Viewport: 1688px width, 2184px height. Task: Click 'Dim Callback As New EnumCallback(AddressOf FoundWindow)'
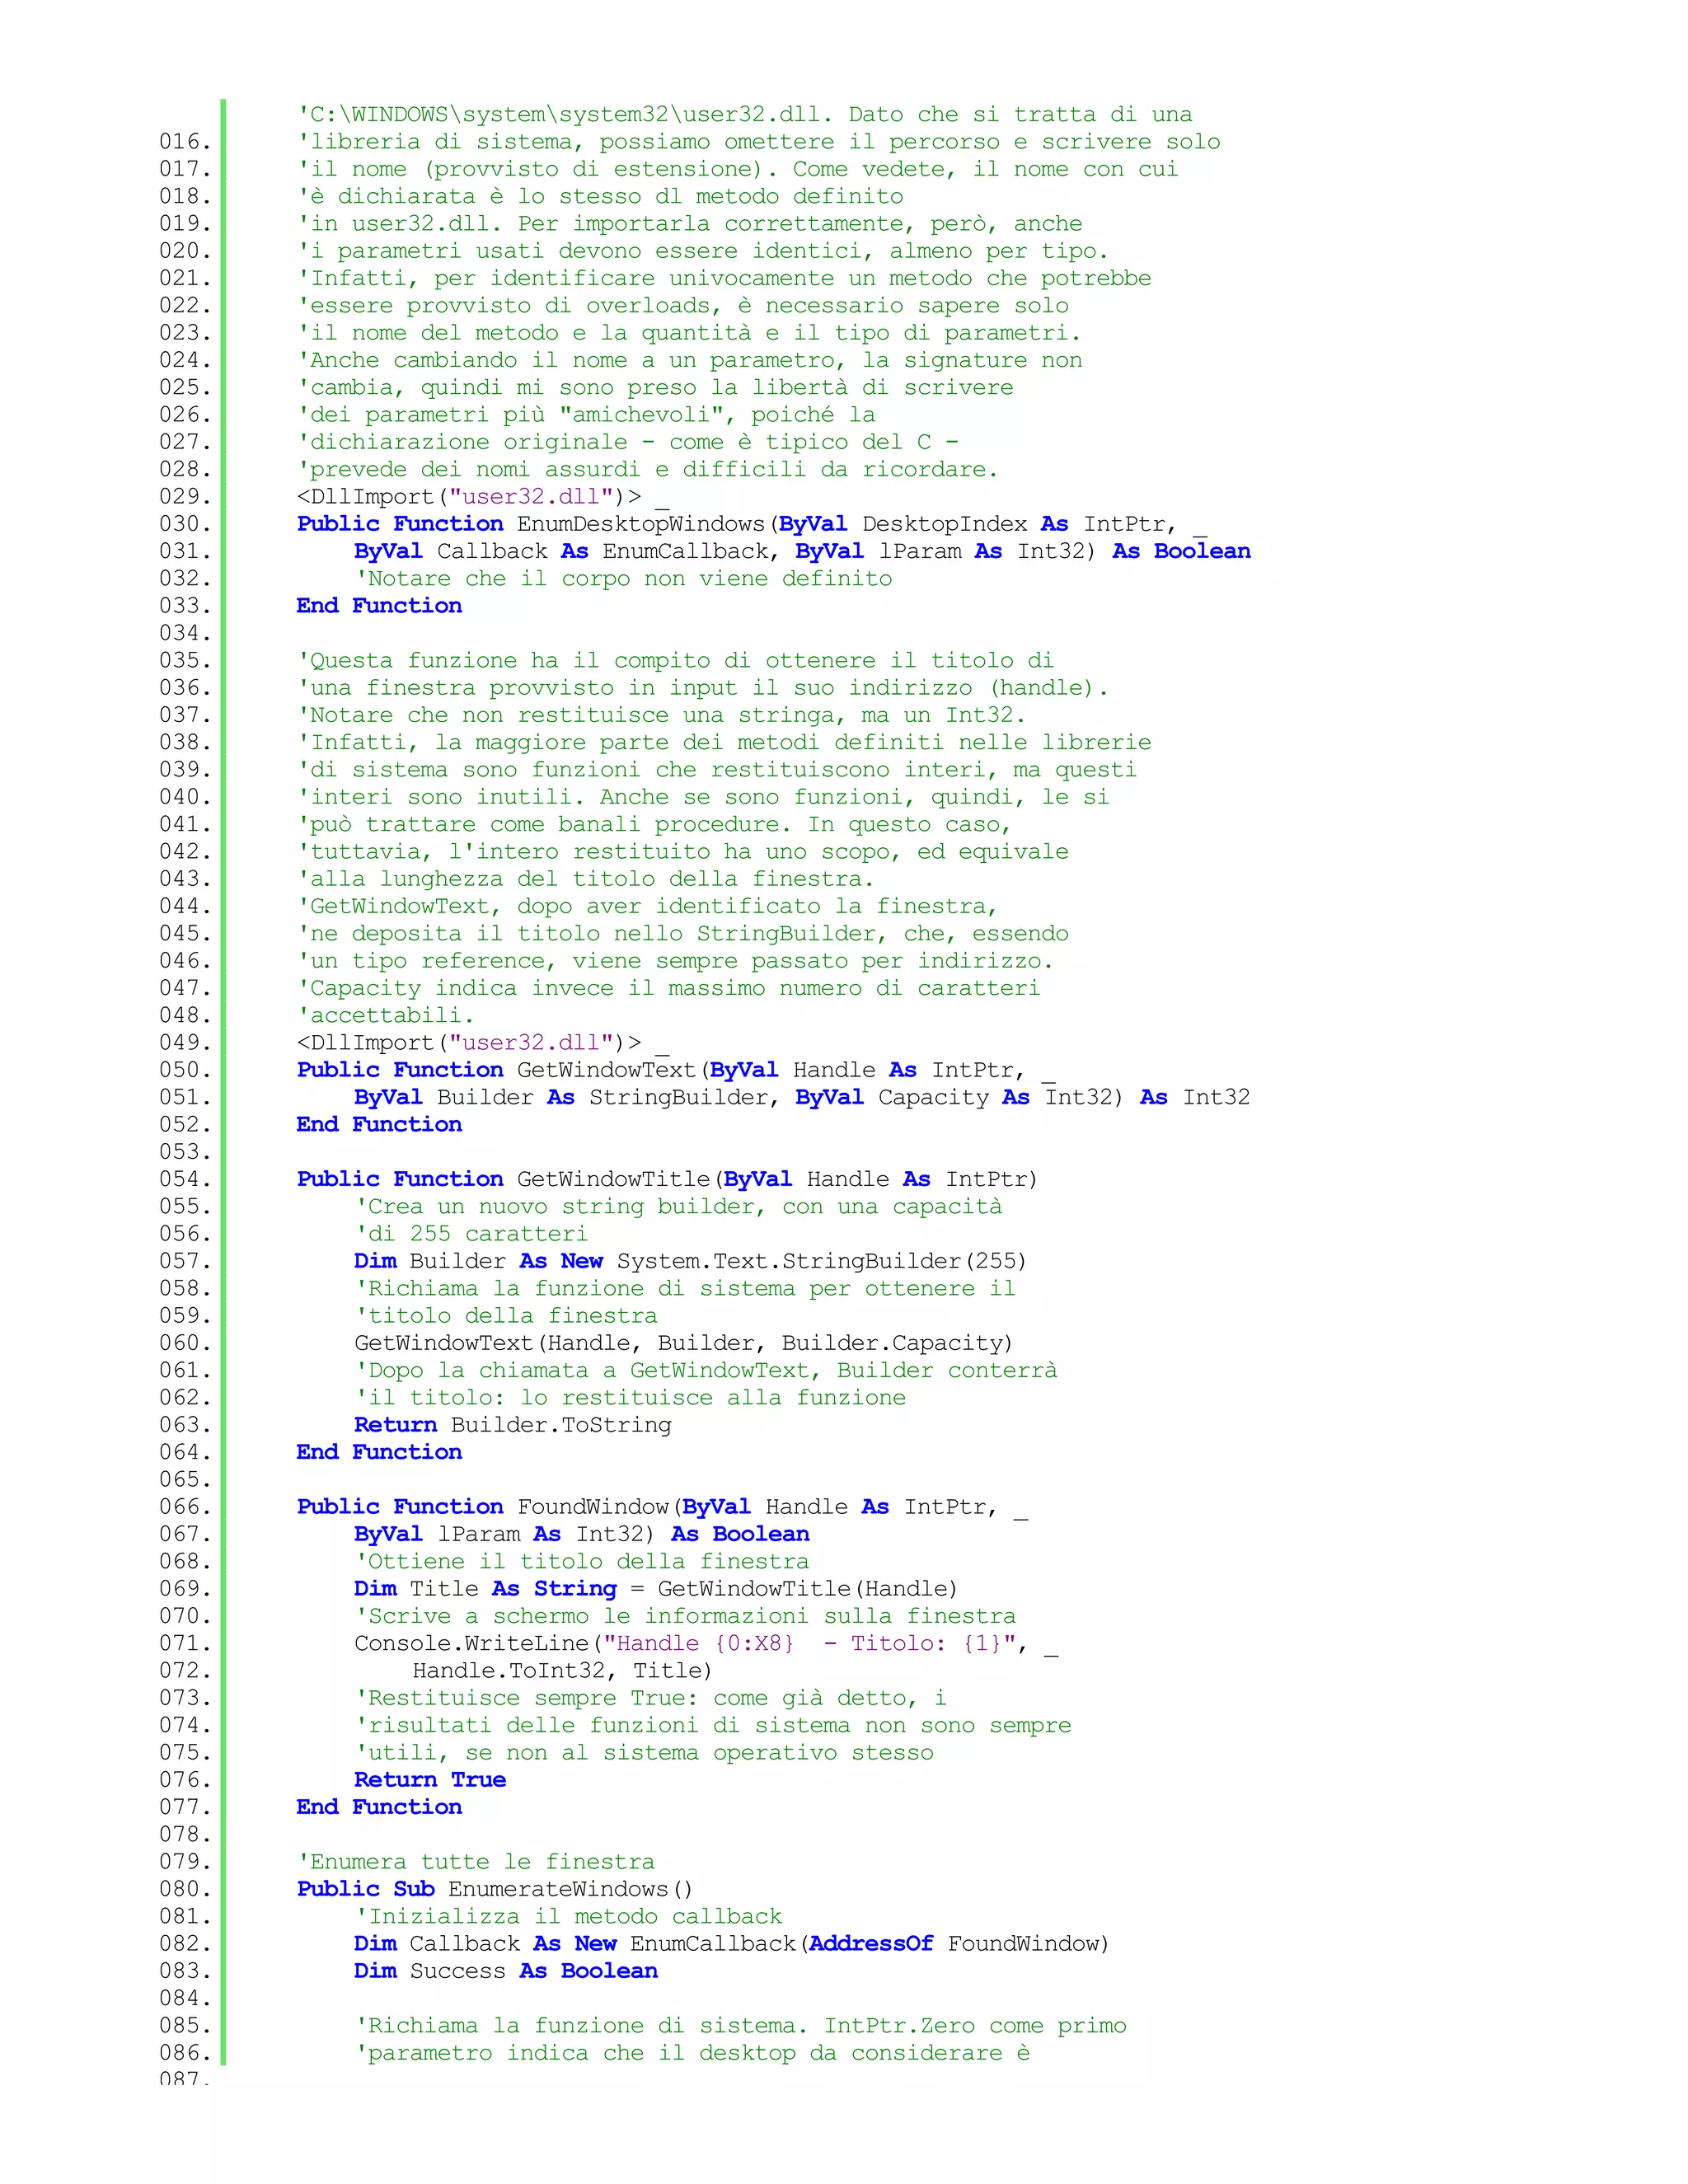coord(732,1944)
